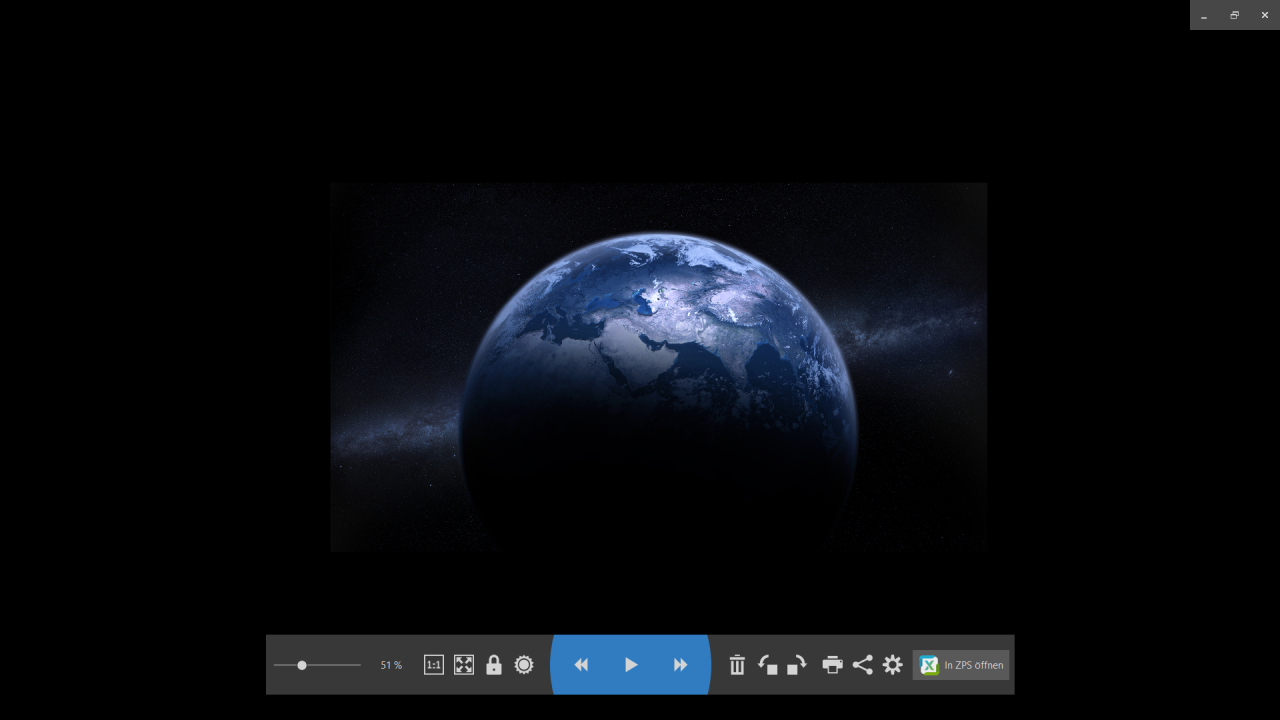The image size is (1280, 720).
Task: Click the displayed Earth photo
Action: pyautogui.click(x=658, y=367)
